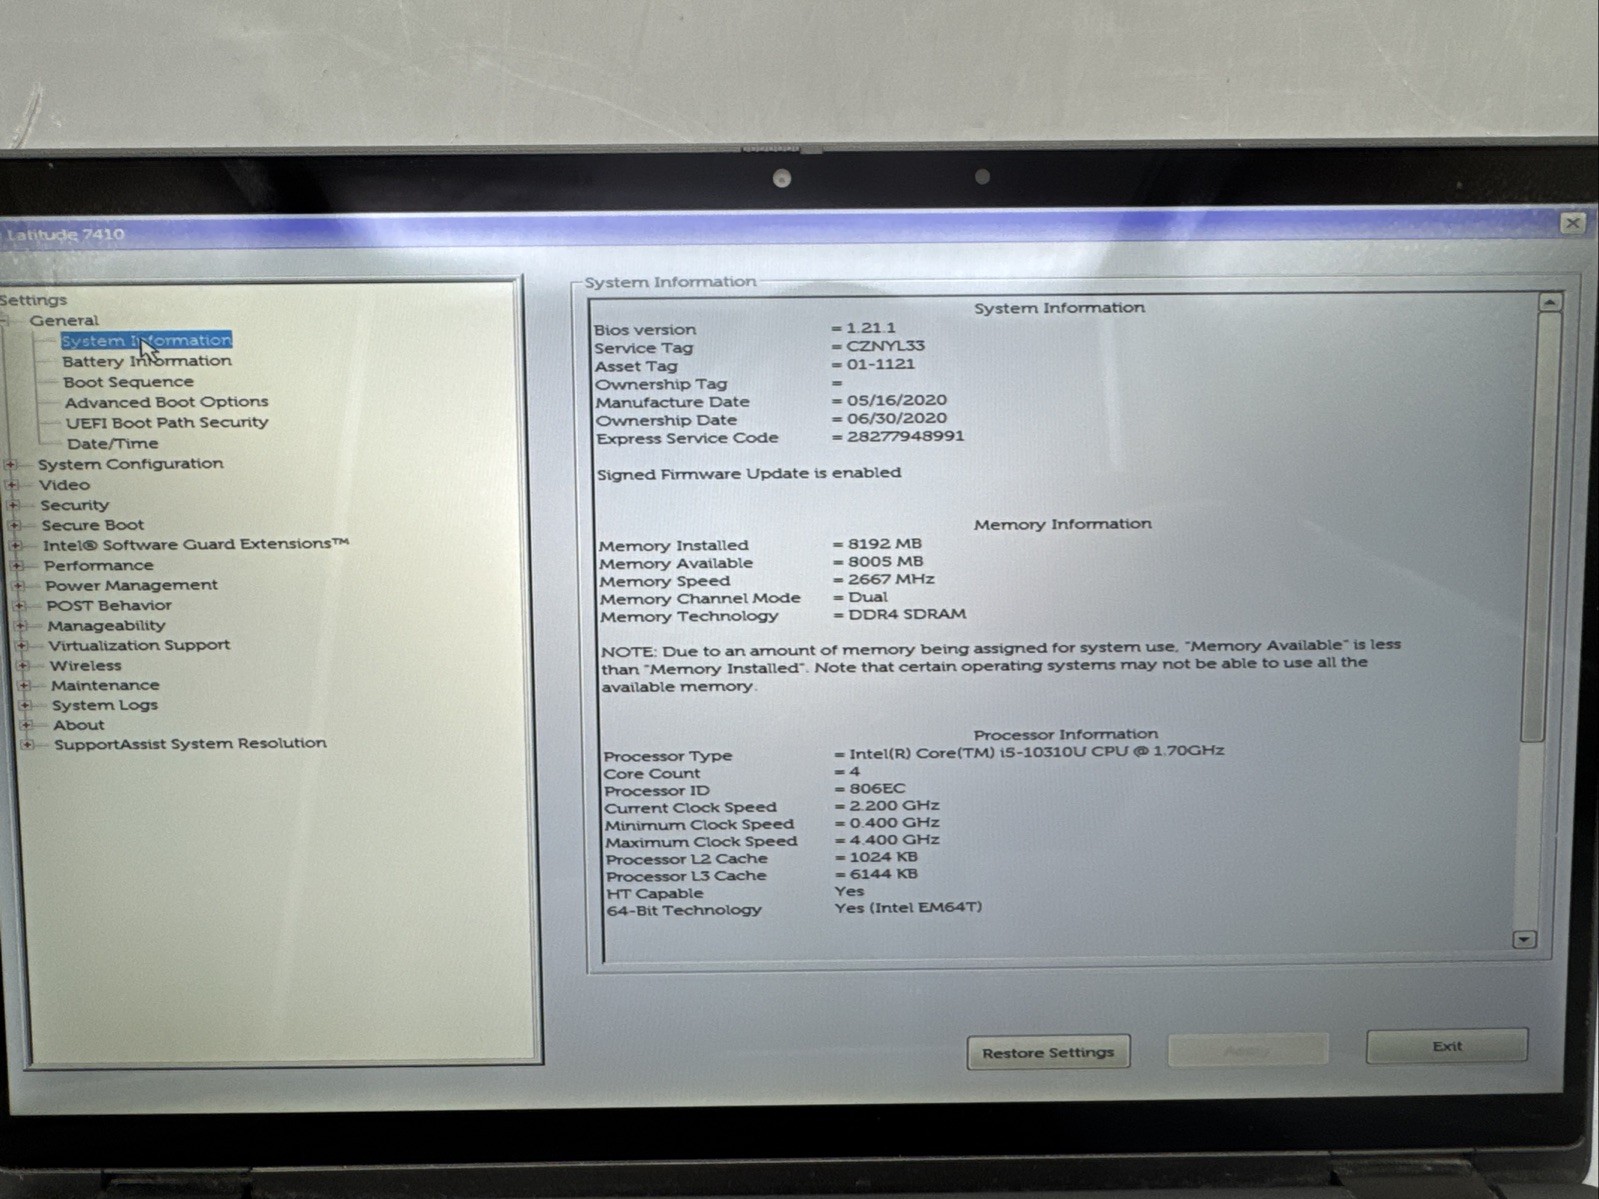Screen dimensions: 1599x1199
Task: Click Memory Speed value 2667 MHz
Action: click(x=891, y=579)
